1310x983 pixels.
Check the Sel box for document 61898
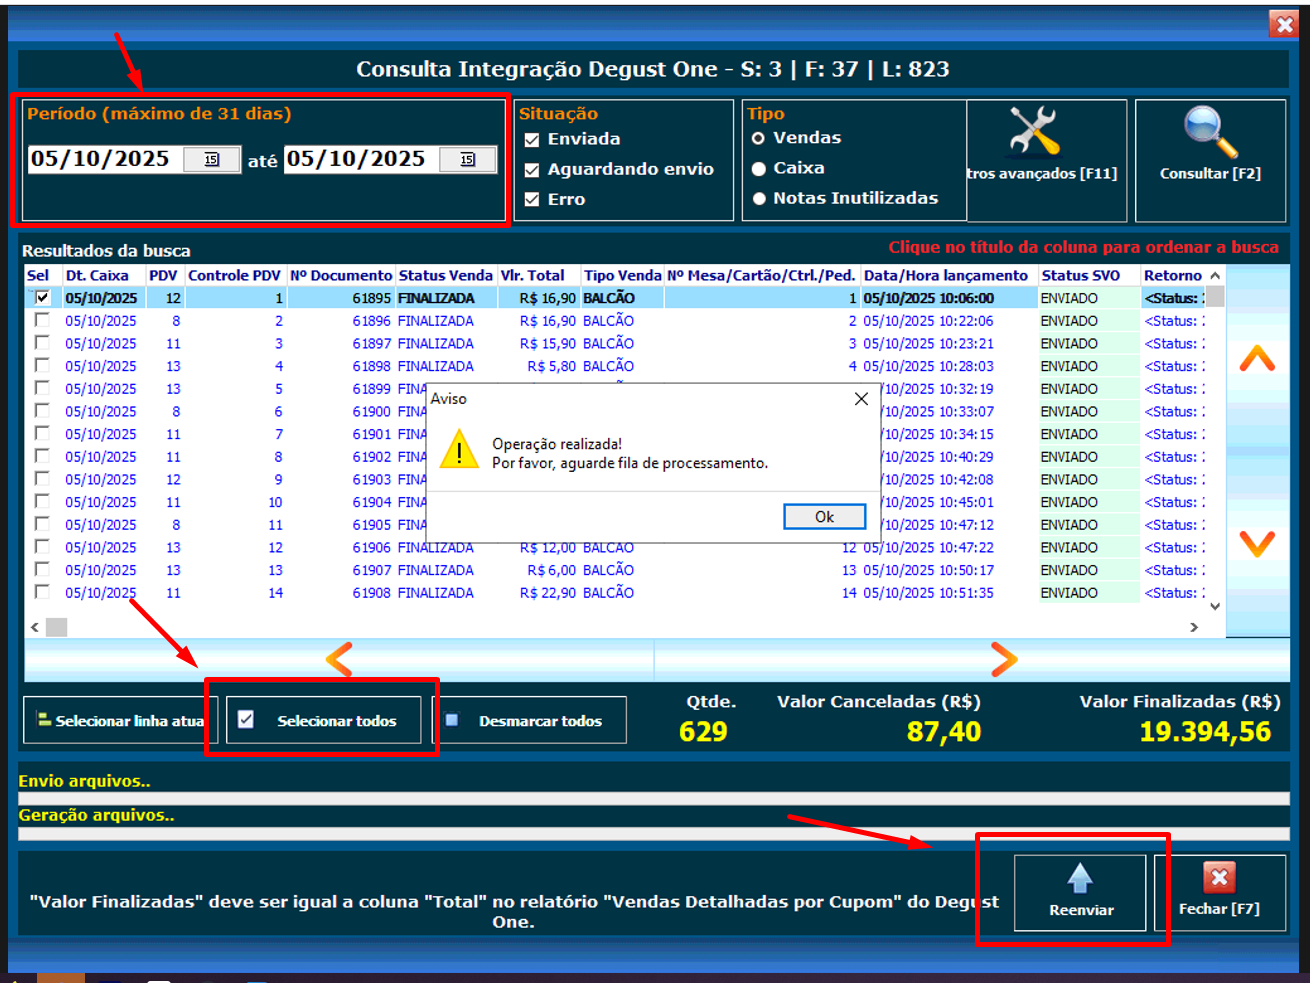pos(42,365)
